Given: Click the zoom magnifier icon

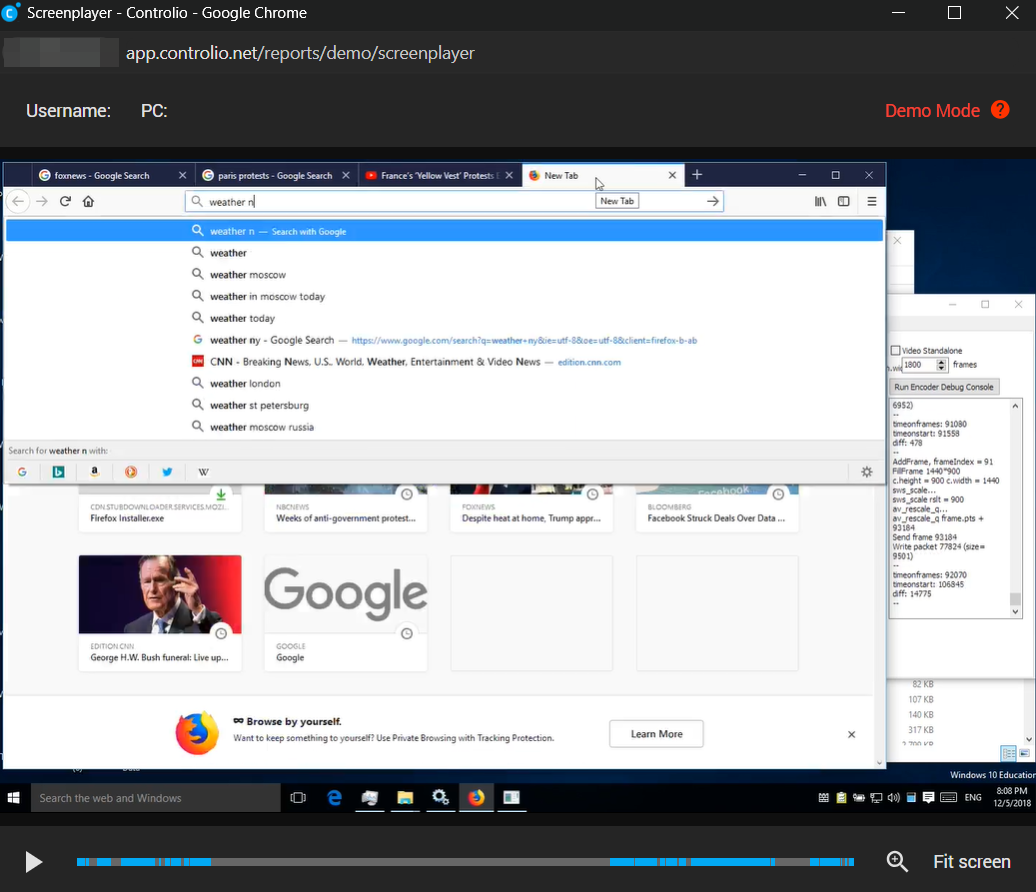Looking at the screenshot, I should pos(897,861).
